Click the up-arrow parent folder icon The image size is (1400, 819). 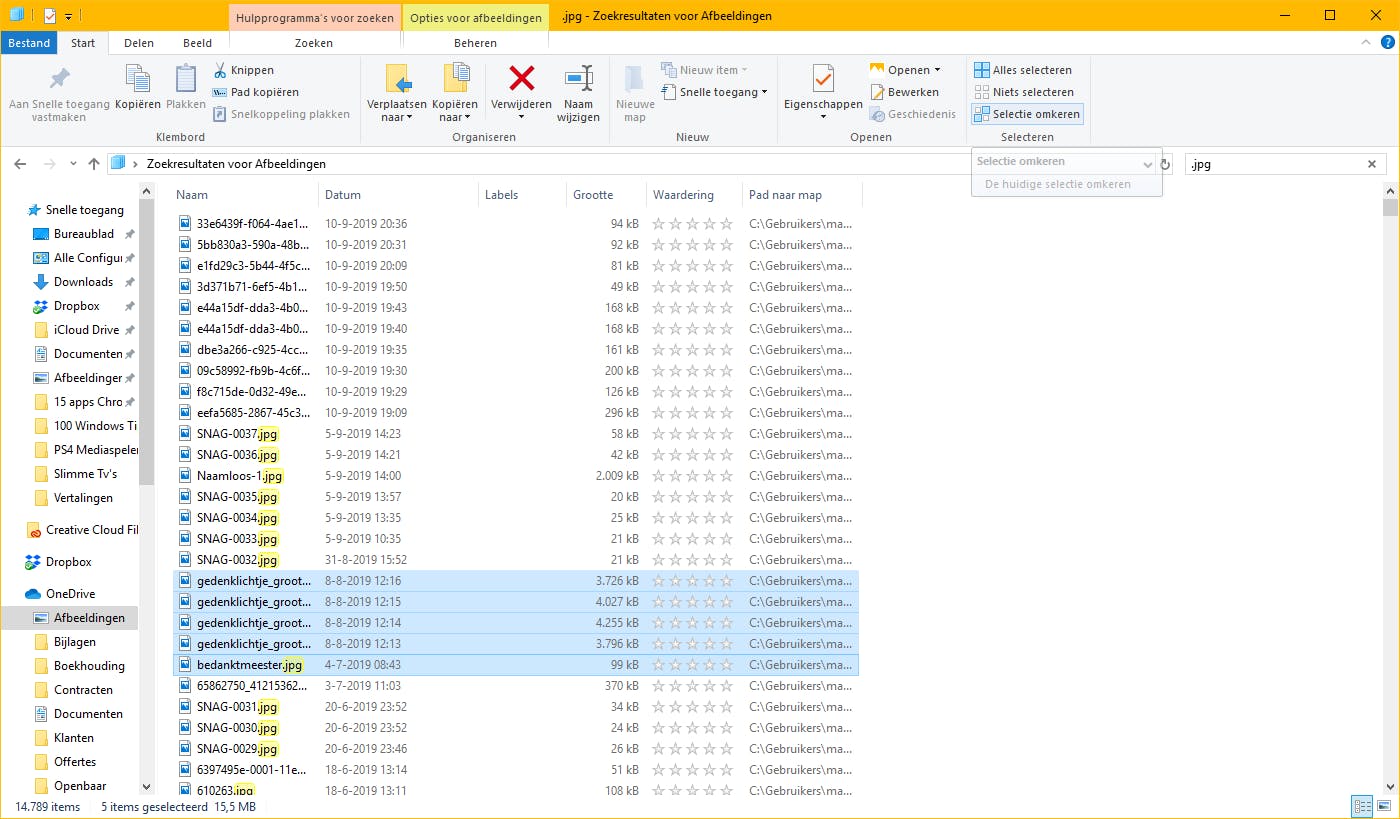(x=94, y=164)
